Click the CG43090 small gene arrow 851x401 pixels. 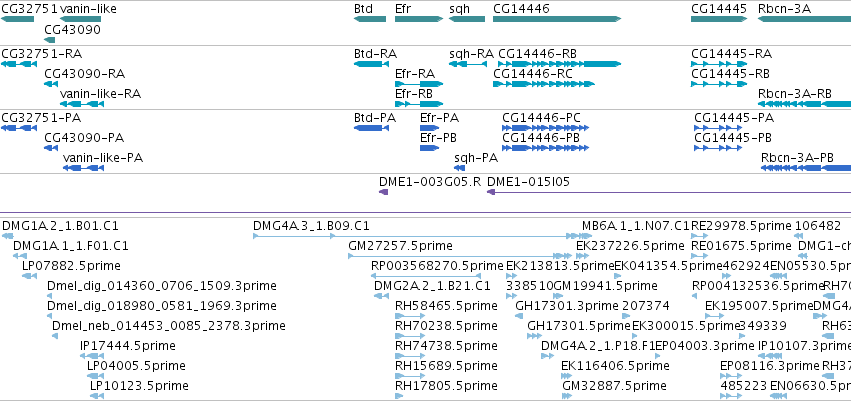tap(49, 40)
